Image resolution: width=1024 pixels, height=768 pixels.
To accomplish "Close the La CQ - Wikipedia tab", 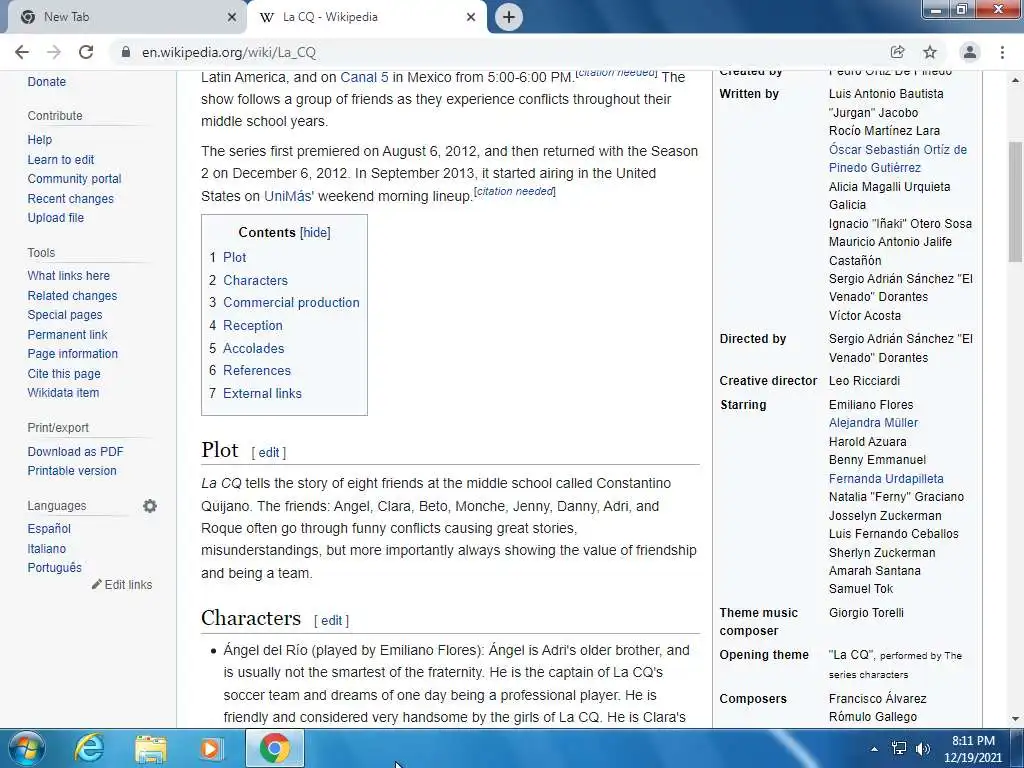I will (x=471, y=17).
